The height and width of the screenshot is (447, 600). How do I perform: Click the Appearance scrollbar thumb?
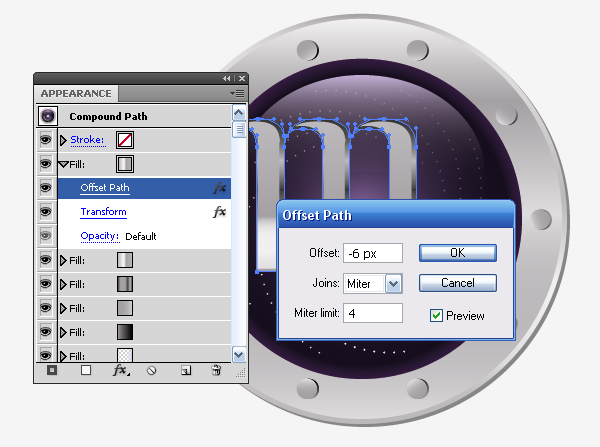coord(239,129)
